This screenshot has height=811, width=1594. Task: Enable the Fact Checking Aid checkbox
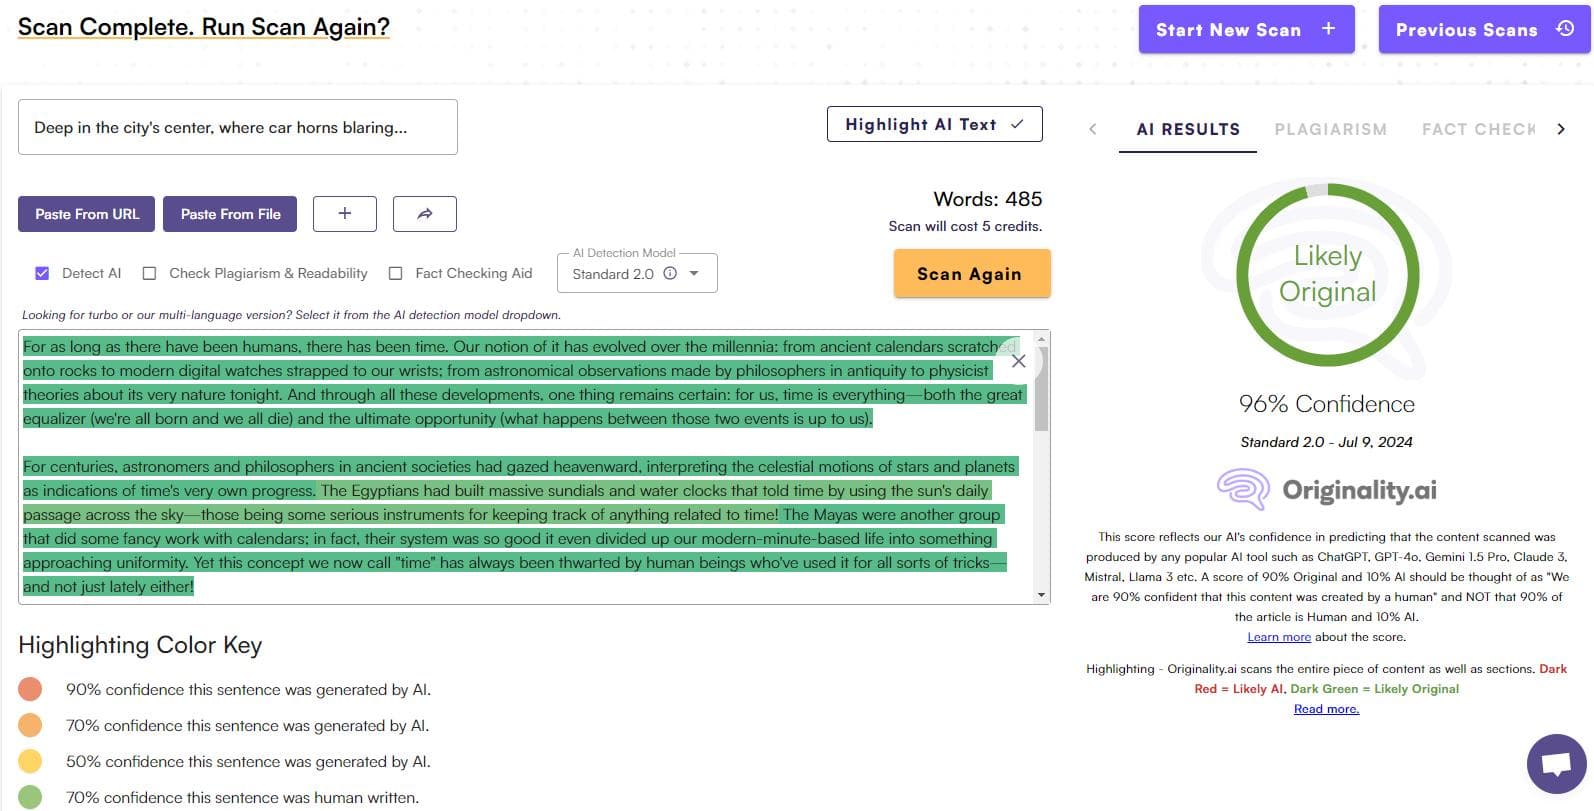click(x=395, y=273)
